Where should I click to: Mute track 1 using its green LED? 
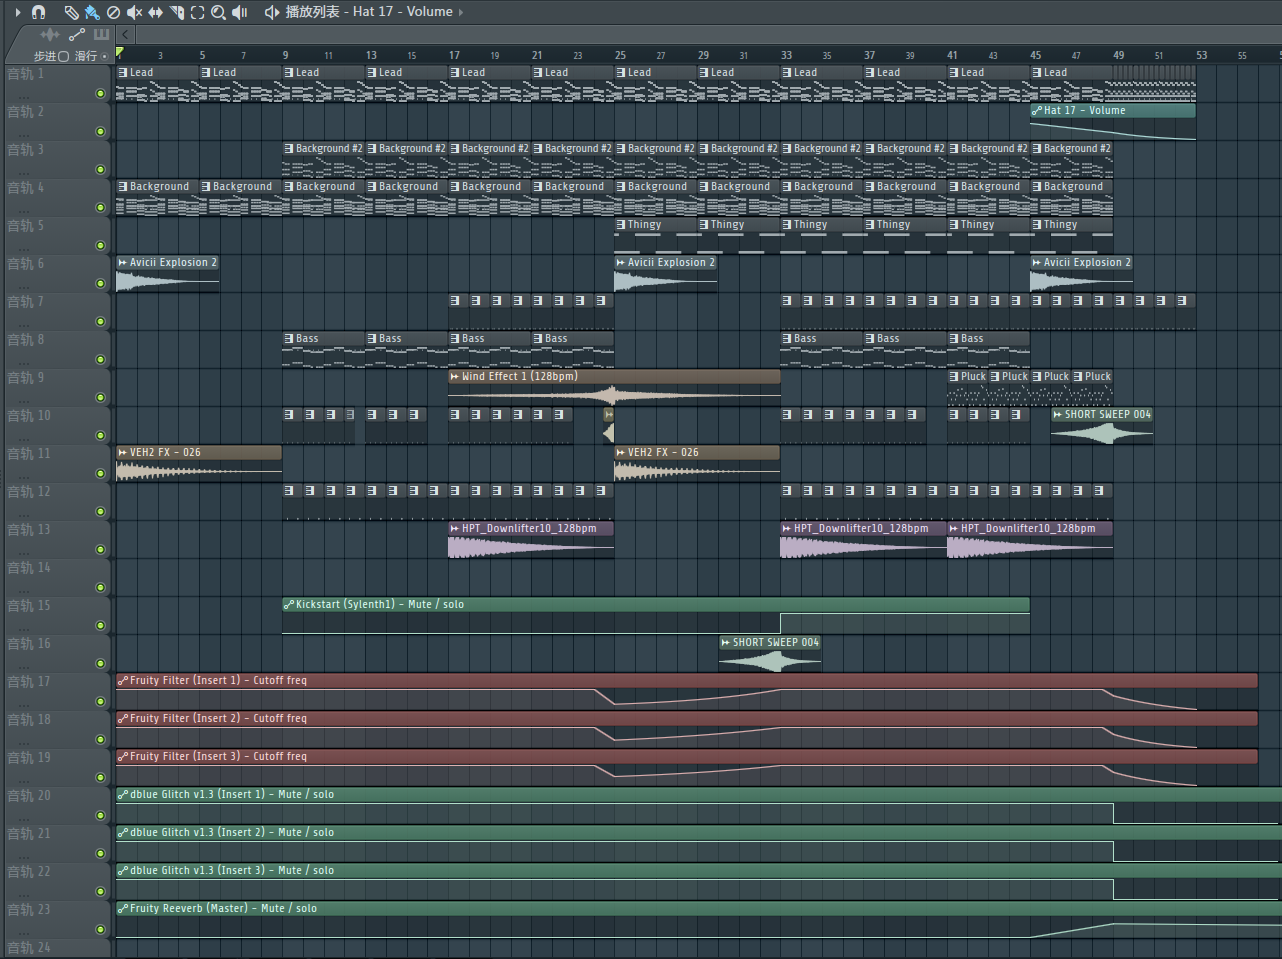click(100, 94)
